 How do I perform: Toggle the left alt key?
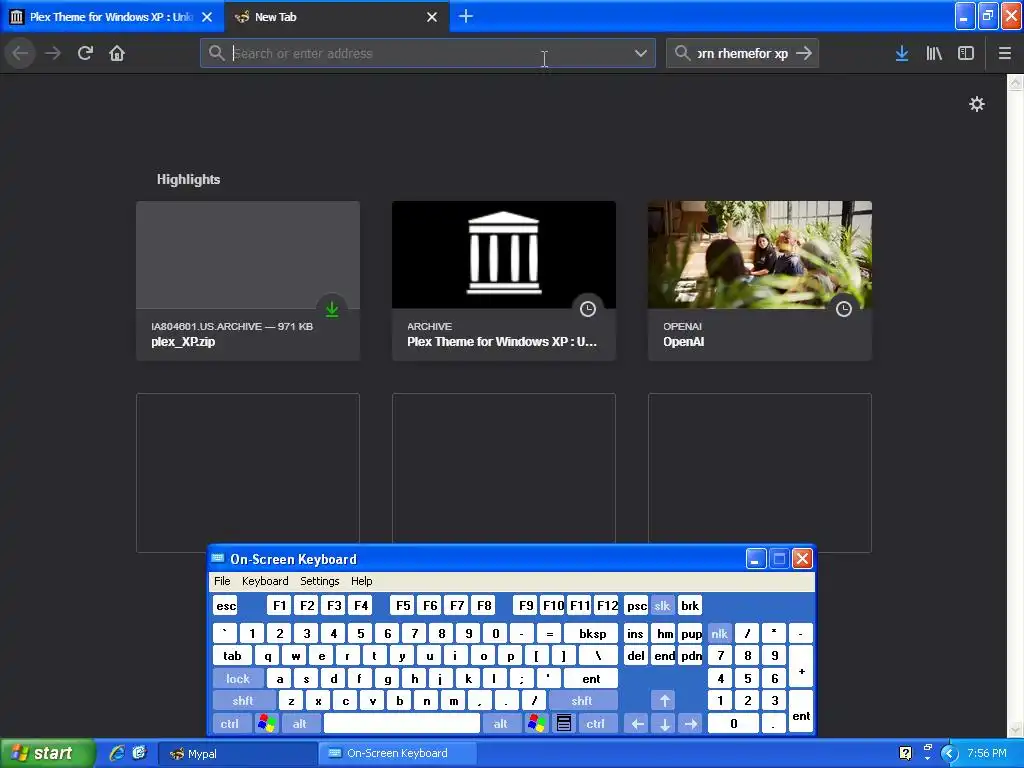click(x=300, y=724)
